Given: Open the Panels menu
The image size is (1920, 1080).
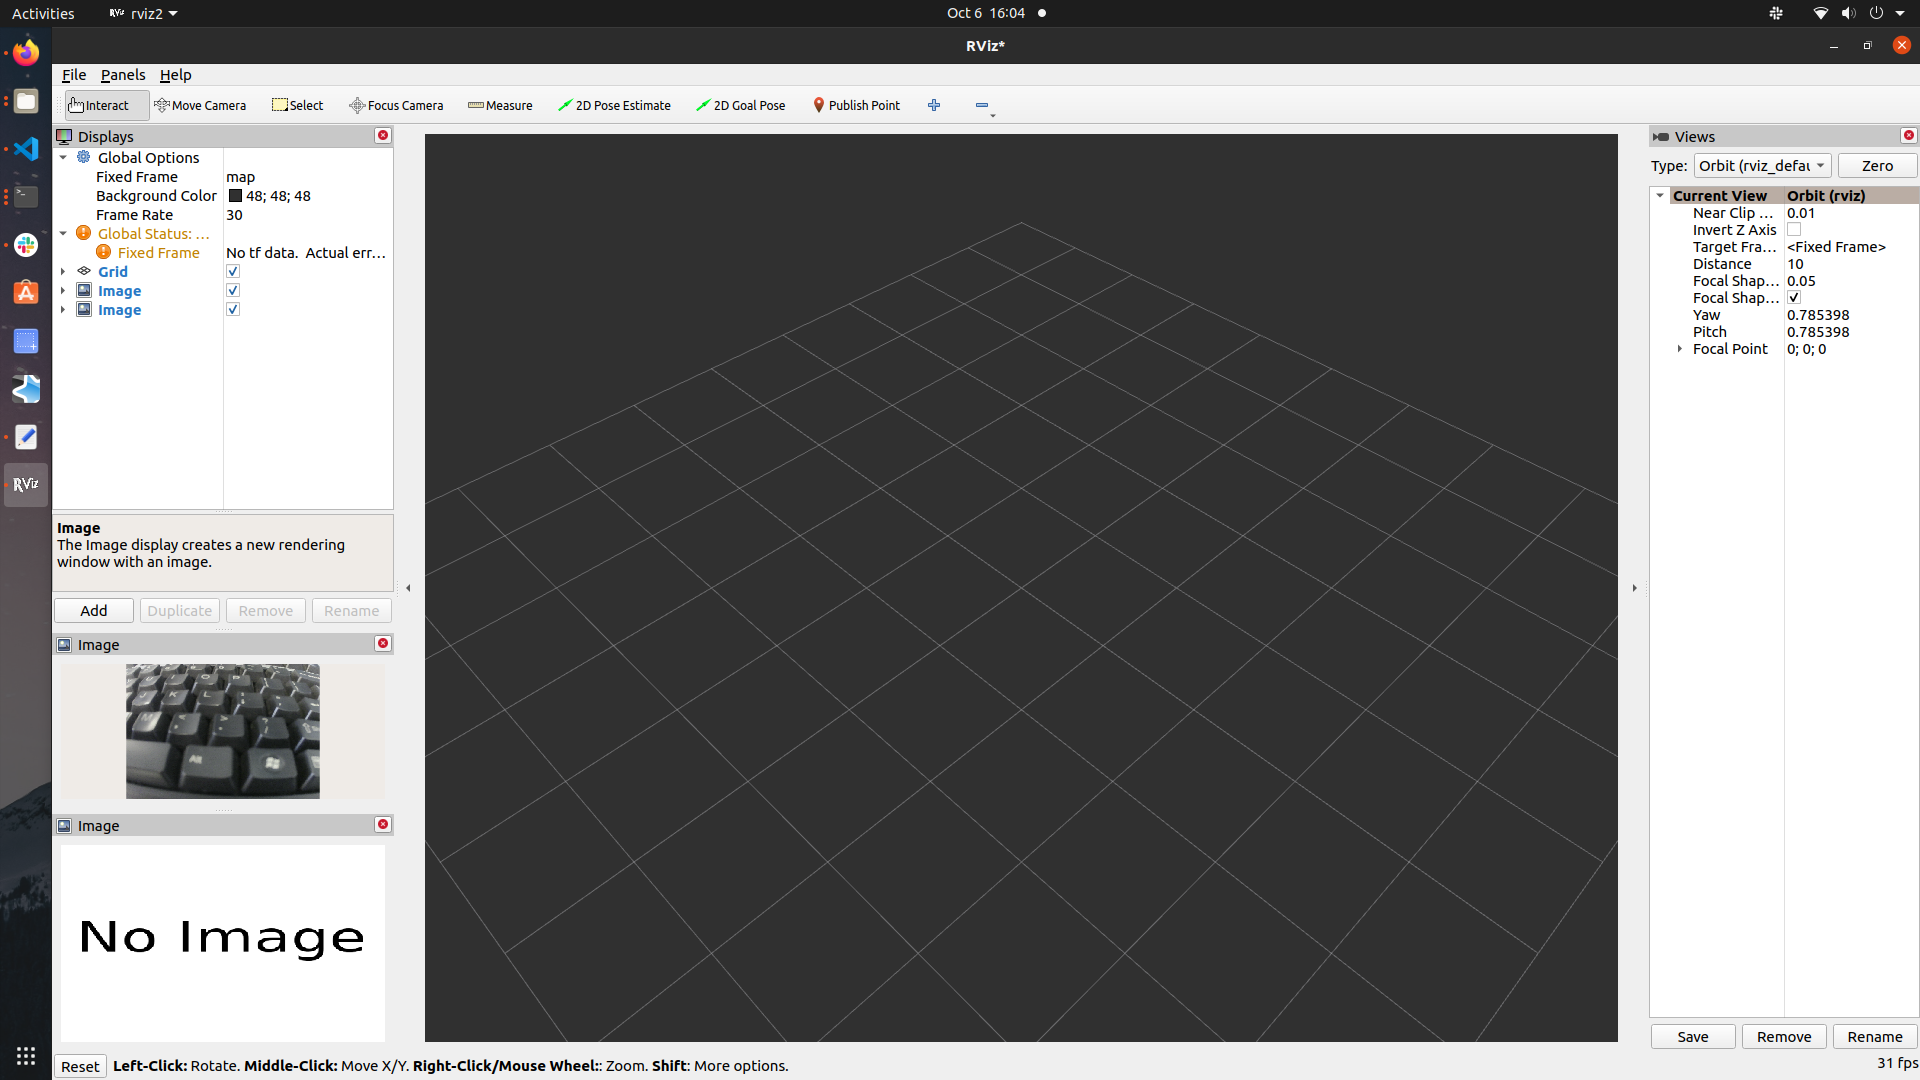Looking at the screenshot, I should pyautogui.click(x=122, y=74).
